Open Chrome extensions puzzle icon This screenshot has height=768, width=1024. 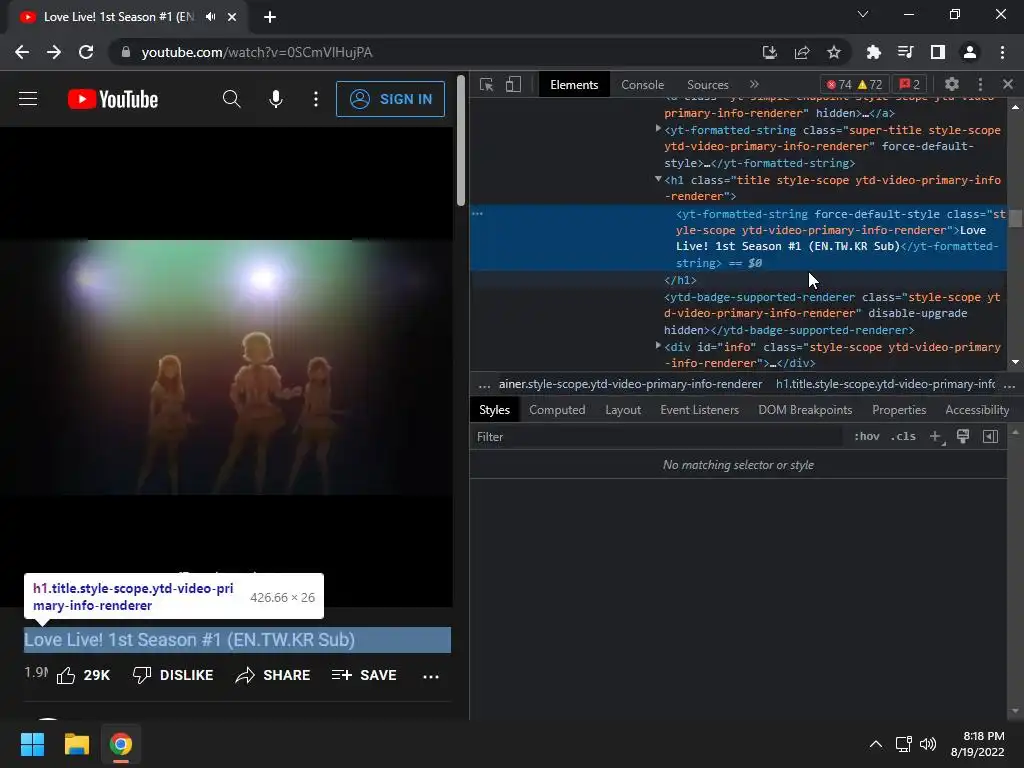tap(873, 52)
